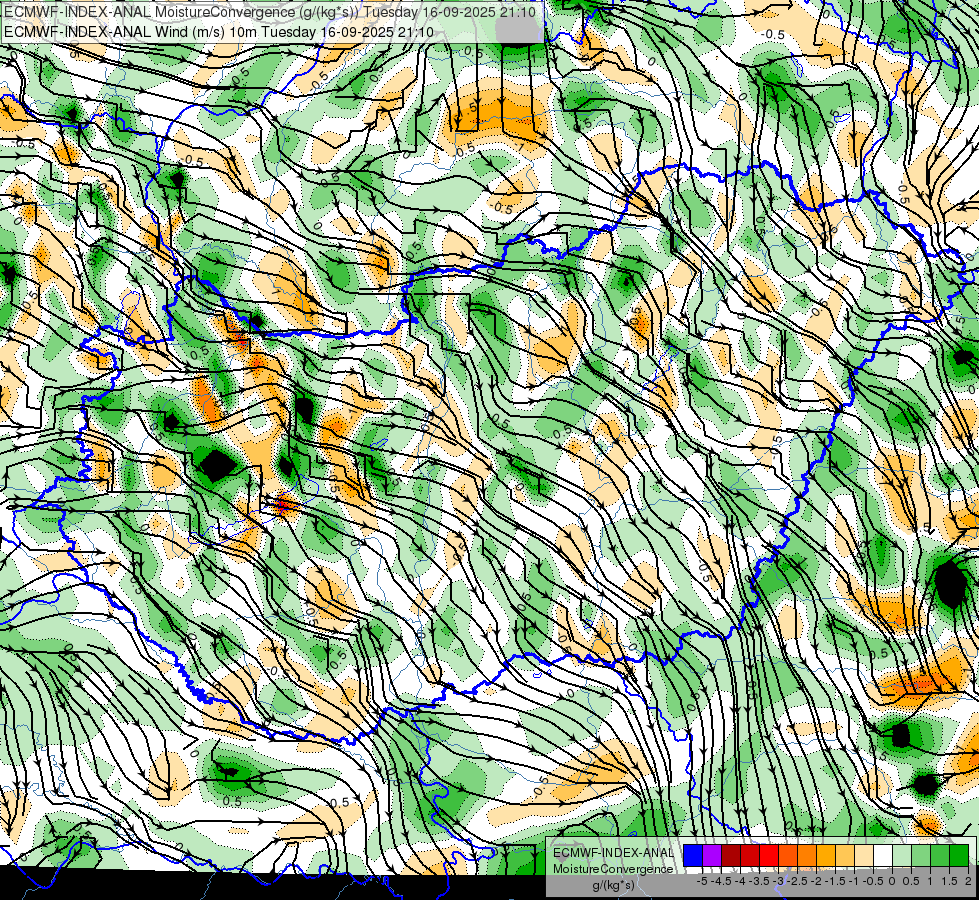Viewport: 979px width, 900px height.
Task: Click the 2 tick value on legend
Action: 968,881
